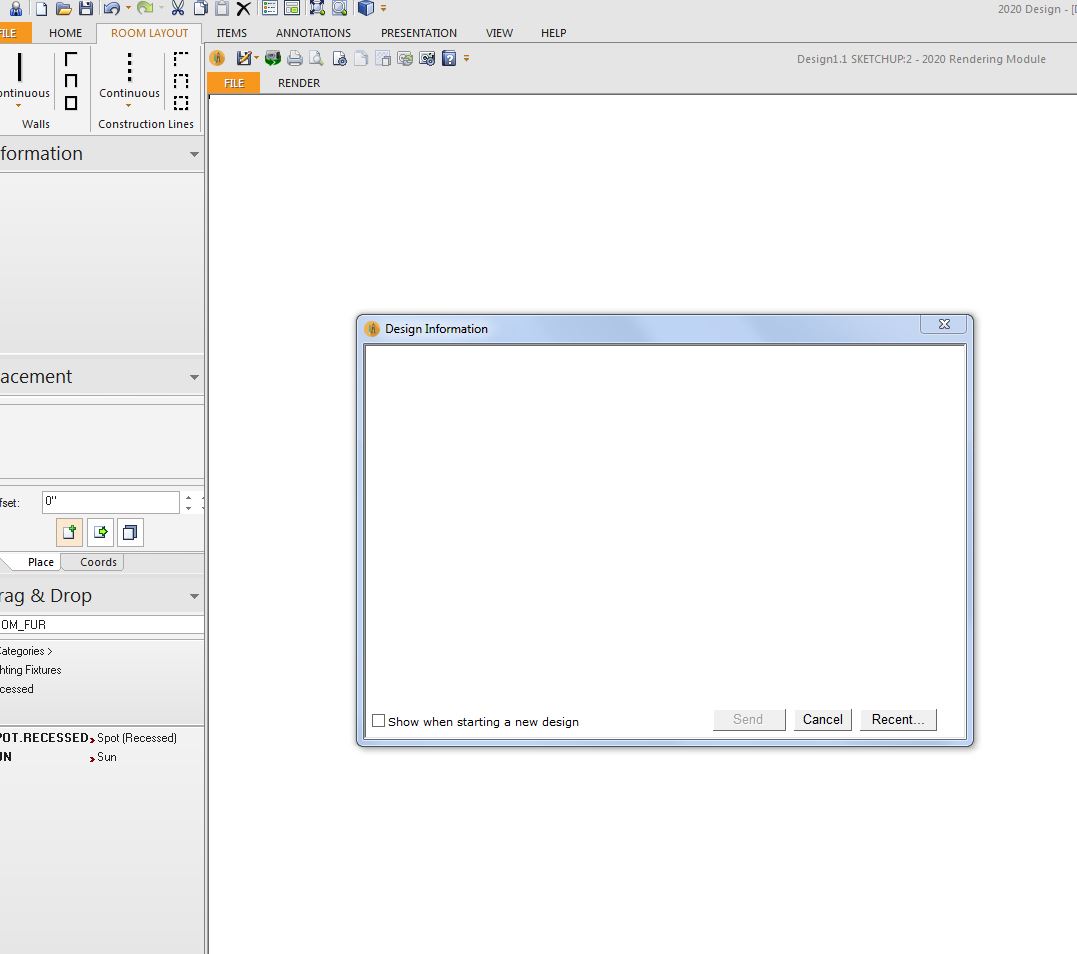
Task: Select the L-shaped construction line icon
Action: [x=181, y=60]
